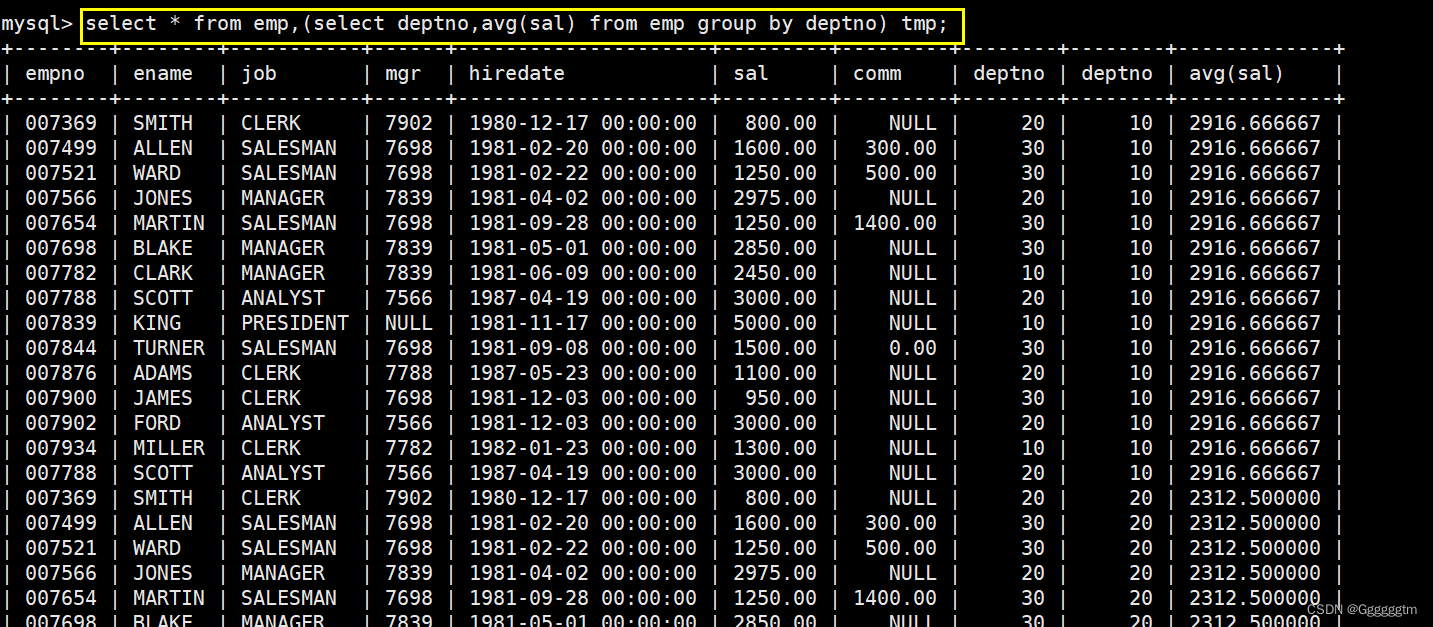Click the ename cell ADAMS
Screen dimensions: 1433x627
click(163, 373)
